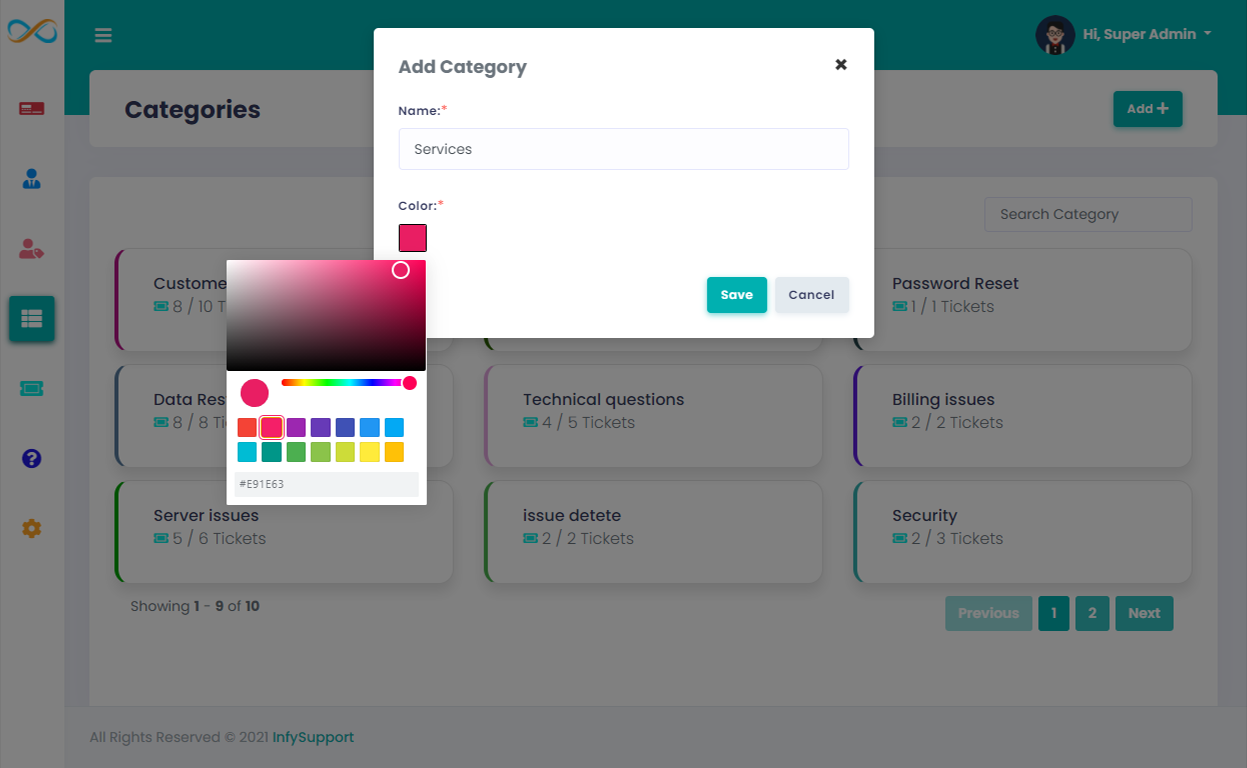Screen dimensions: 1247x768
Task: Pick the blue color swatch
Action: coord(369,428)
